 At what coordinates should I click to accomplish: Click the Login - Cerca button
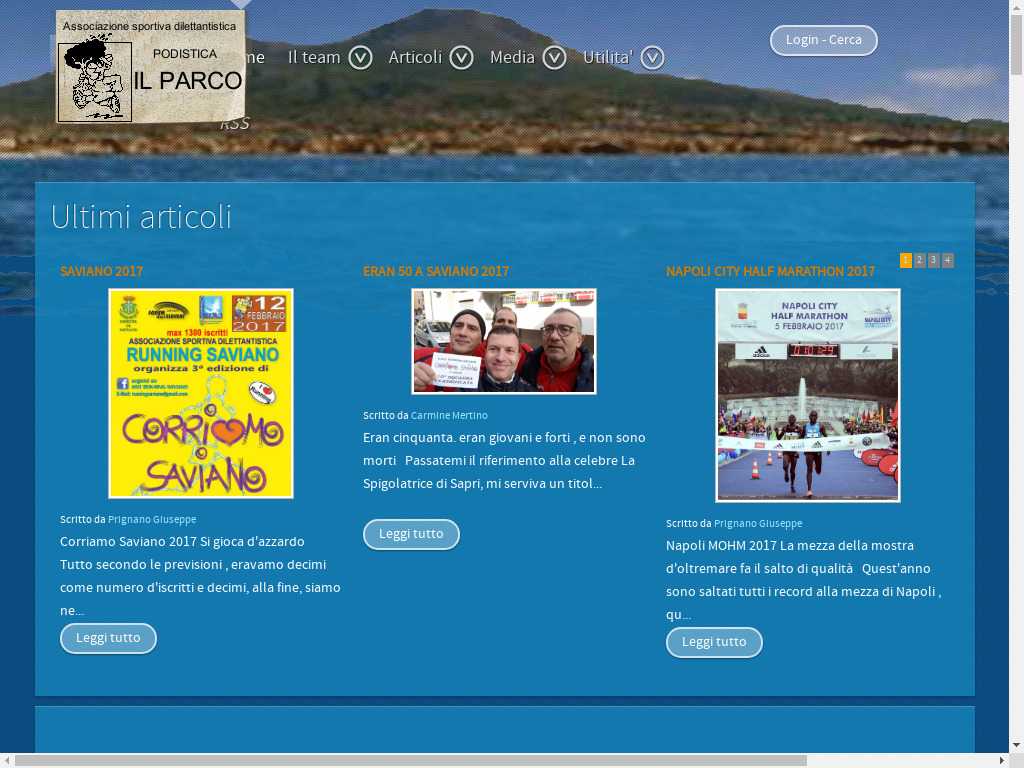pos(823,40)
